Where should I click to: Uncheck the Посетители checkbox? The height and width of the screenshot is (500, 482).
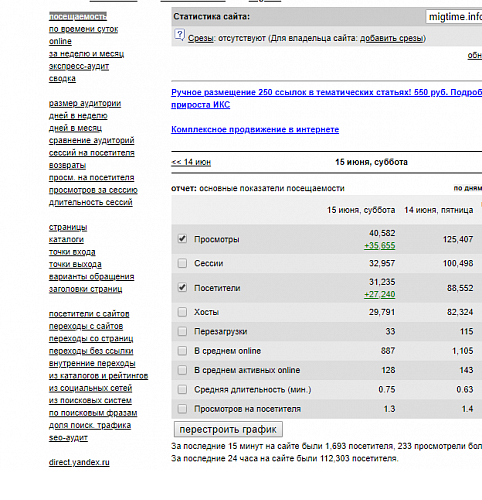click(x=182, y=287)
